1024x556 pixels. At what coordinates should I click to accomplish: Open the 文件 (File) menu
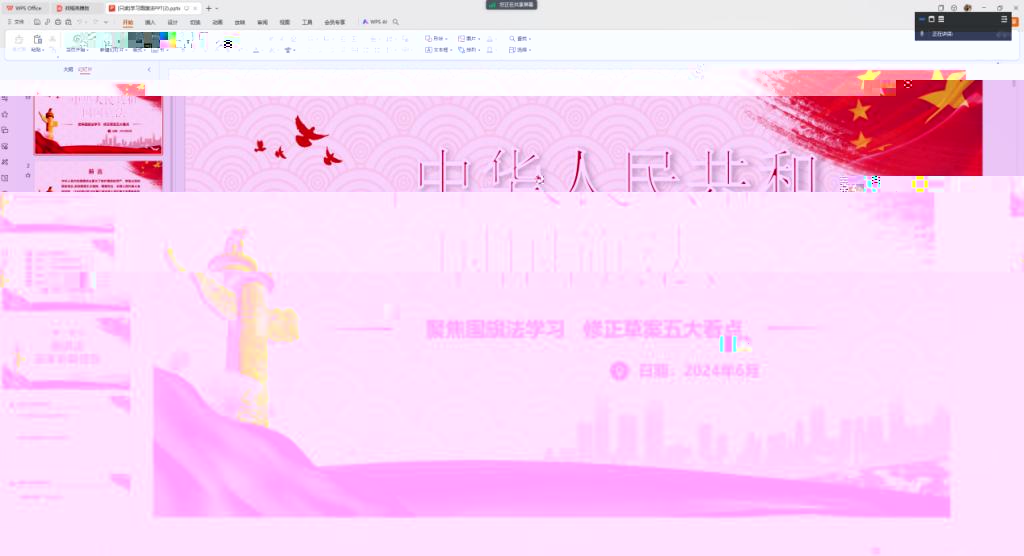[x=15, y=21]
